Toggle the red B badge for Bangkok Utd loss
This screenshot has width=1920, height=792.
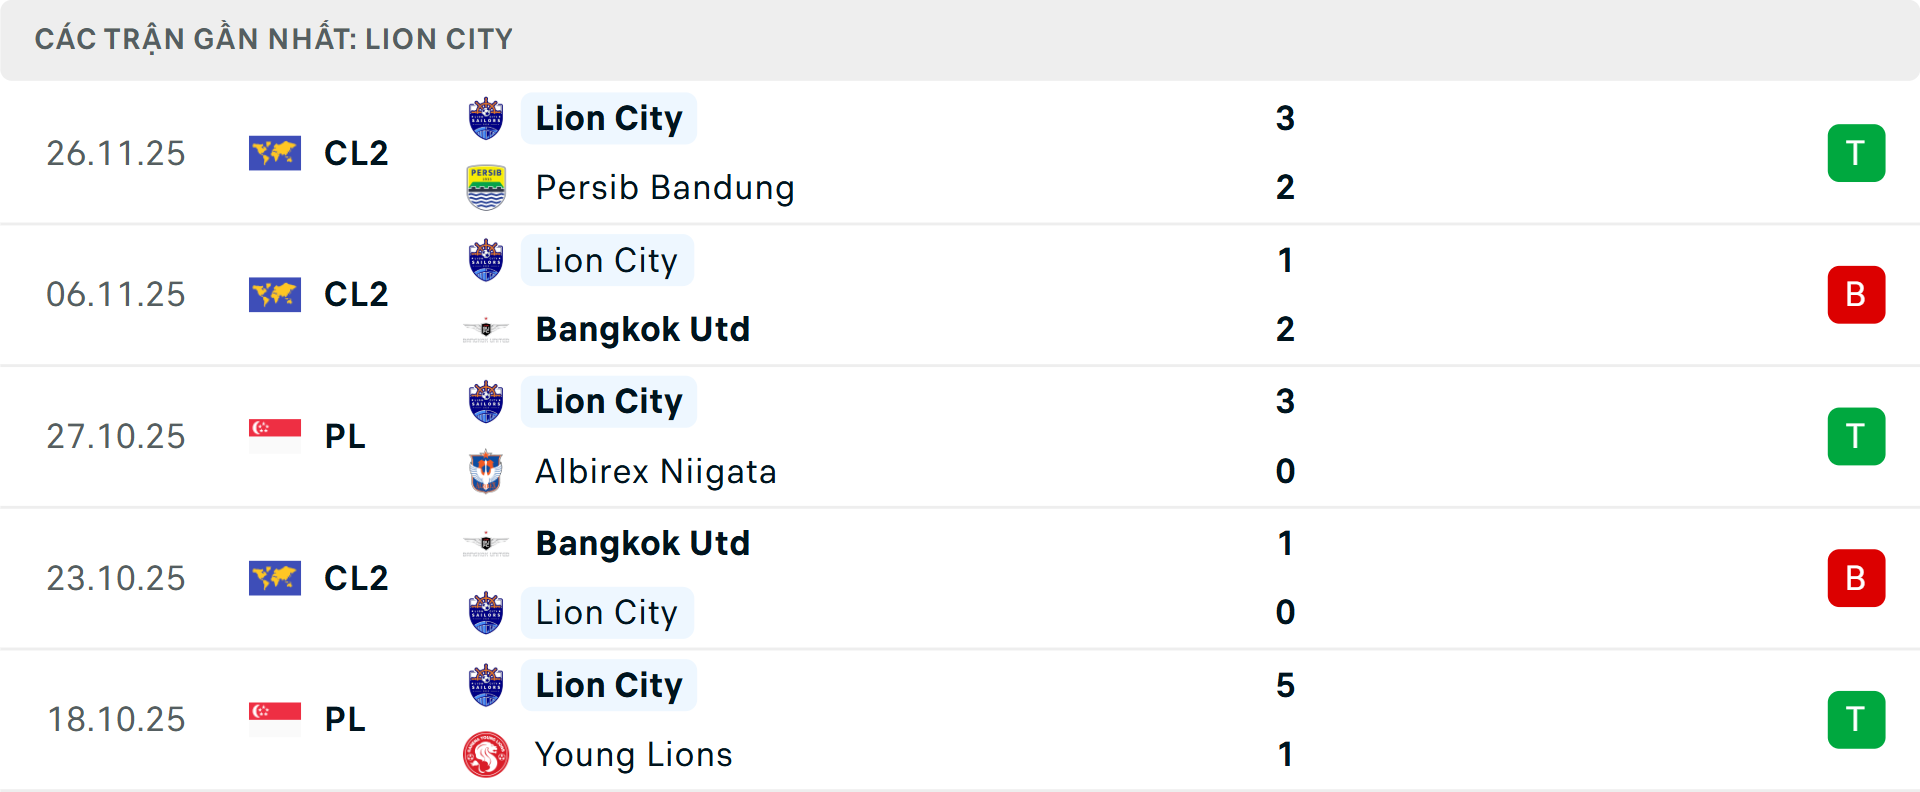coord(1857,294)
